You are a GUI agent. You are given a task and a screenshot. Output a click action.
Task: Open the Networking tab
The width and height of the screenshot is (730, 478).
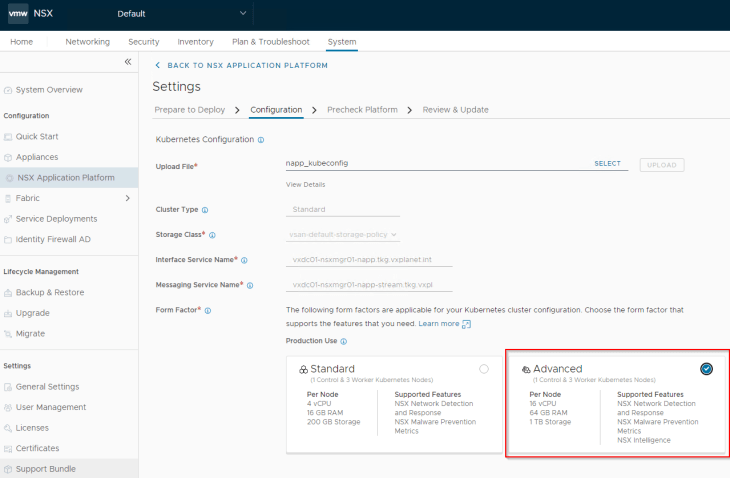pyautogui.click(x=88, y=42)
